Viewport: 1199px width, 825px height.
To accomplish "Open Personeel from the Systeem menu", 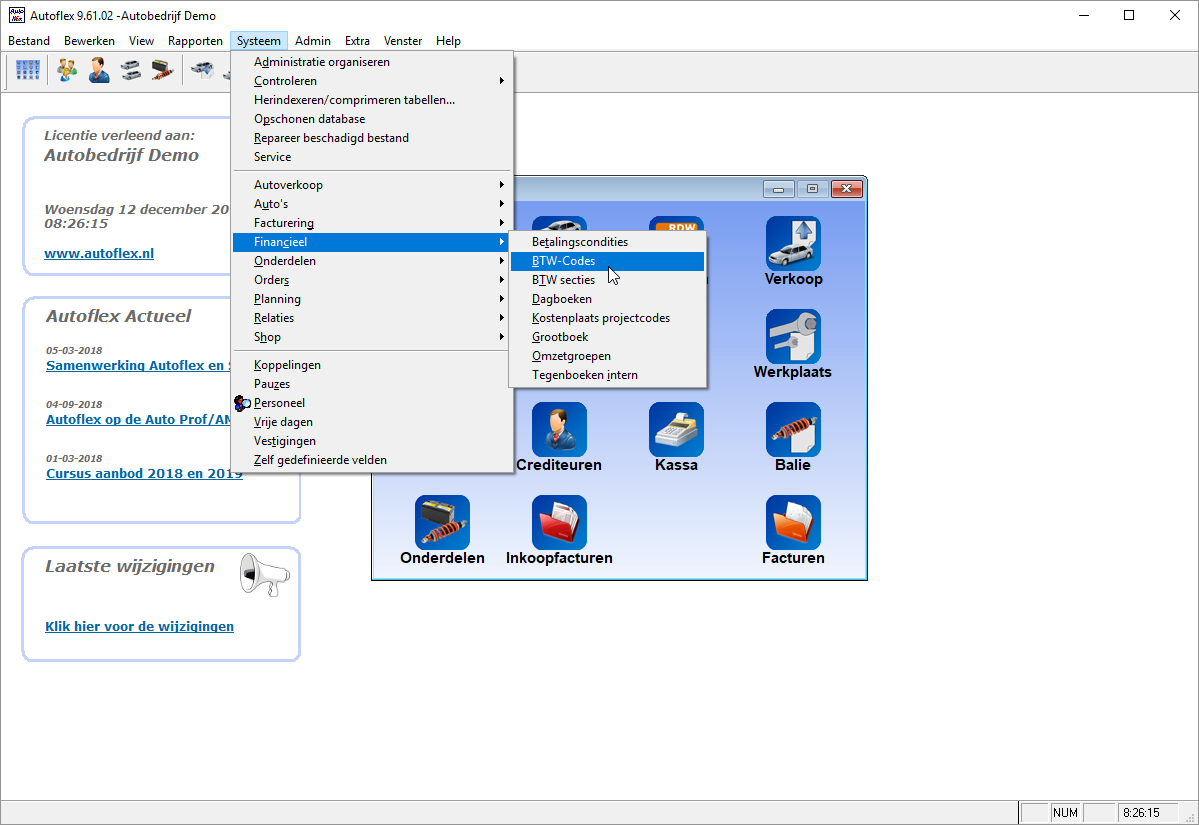I will (x=372, y=403).
